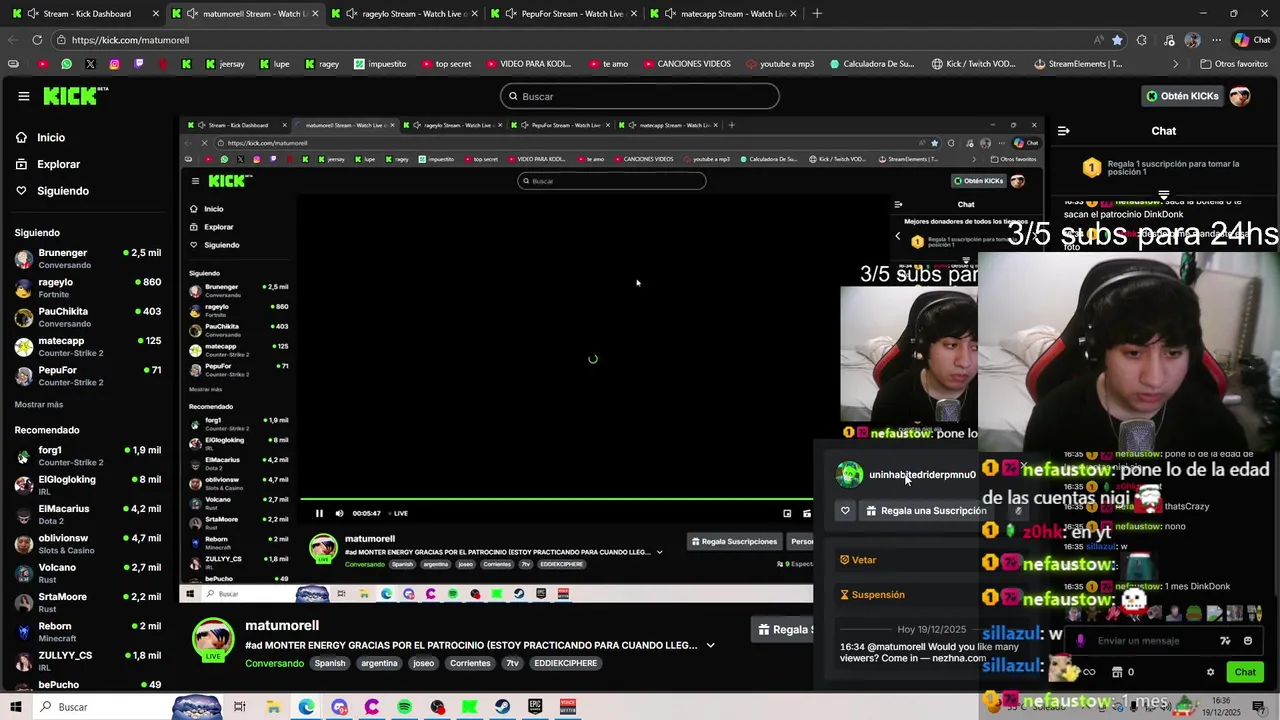
Task: Open StreamElements bookmark
Action: [x=1078, y=64]
